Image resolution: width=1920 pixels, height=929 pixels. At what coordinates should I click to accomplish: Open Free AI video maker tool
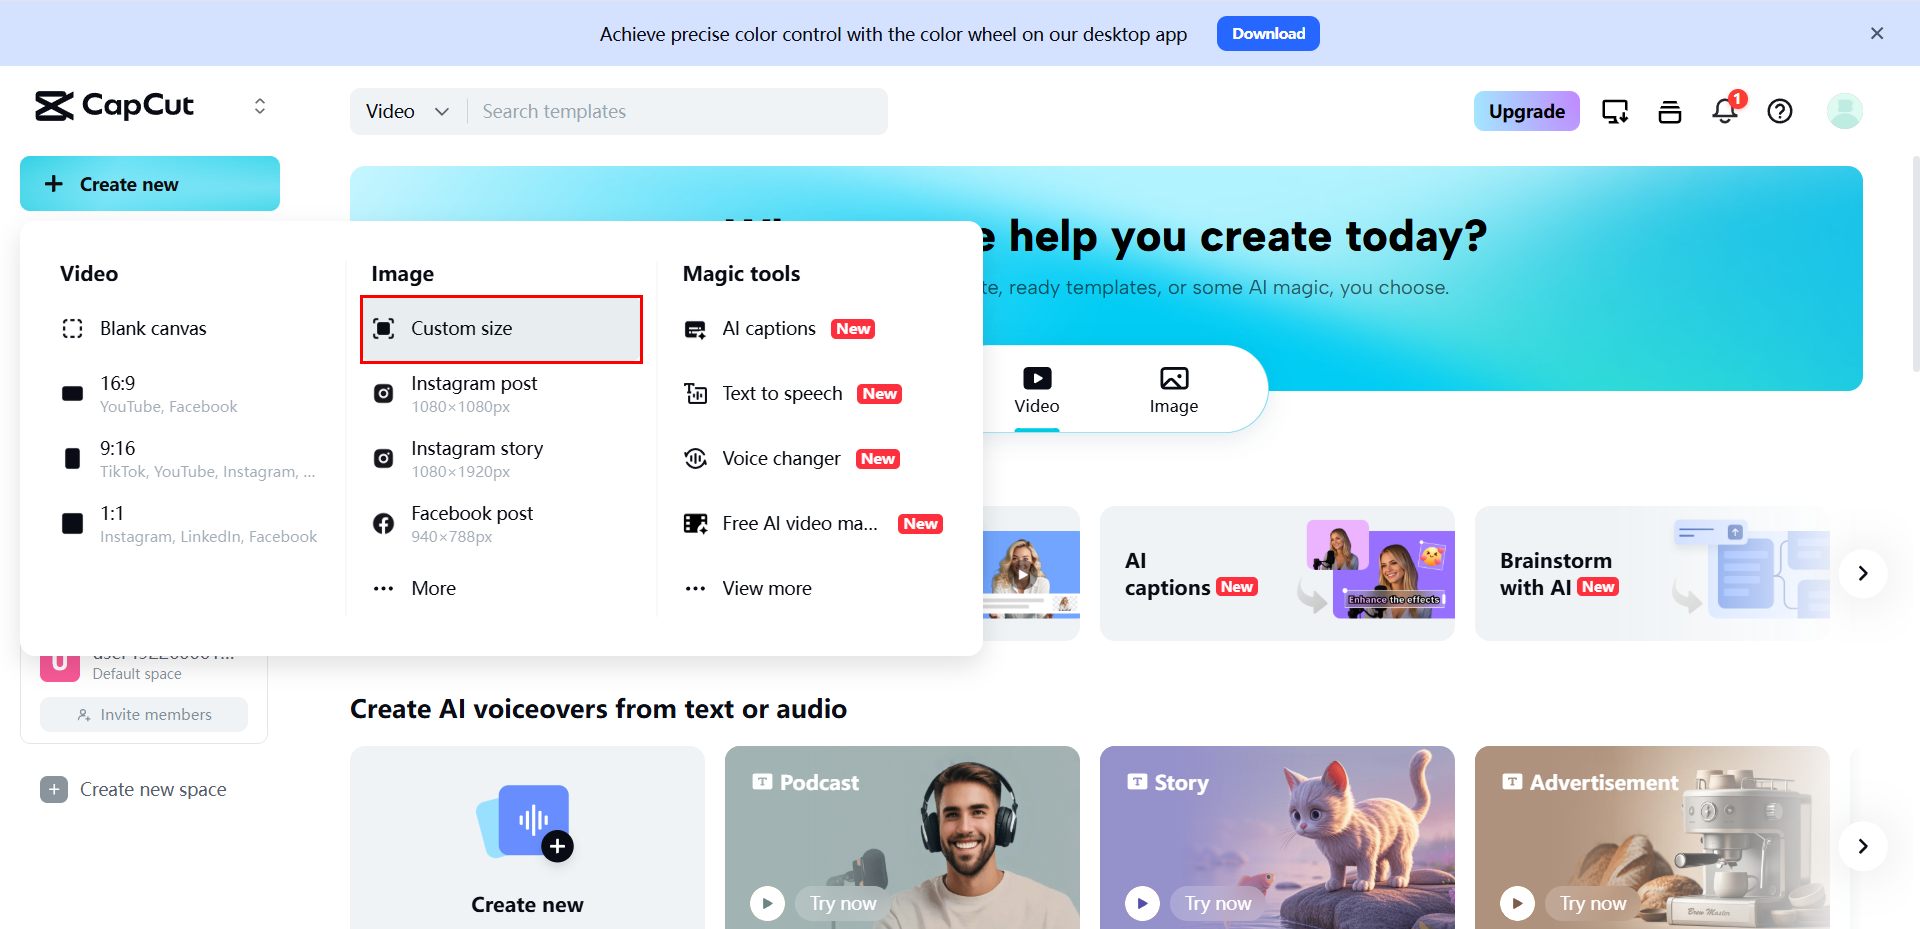coord(815,524)
